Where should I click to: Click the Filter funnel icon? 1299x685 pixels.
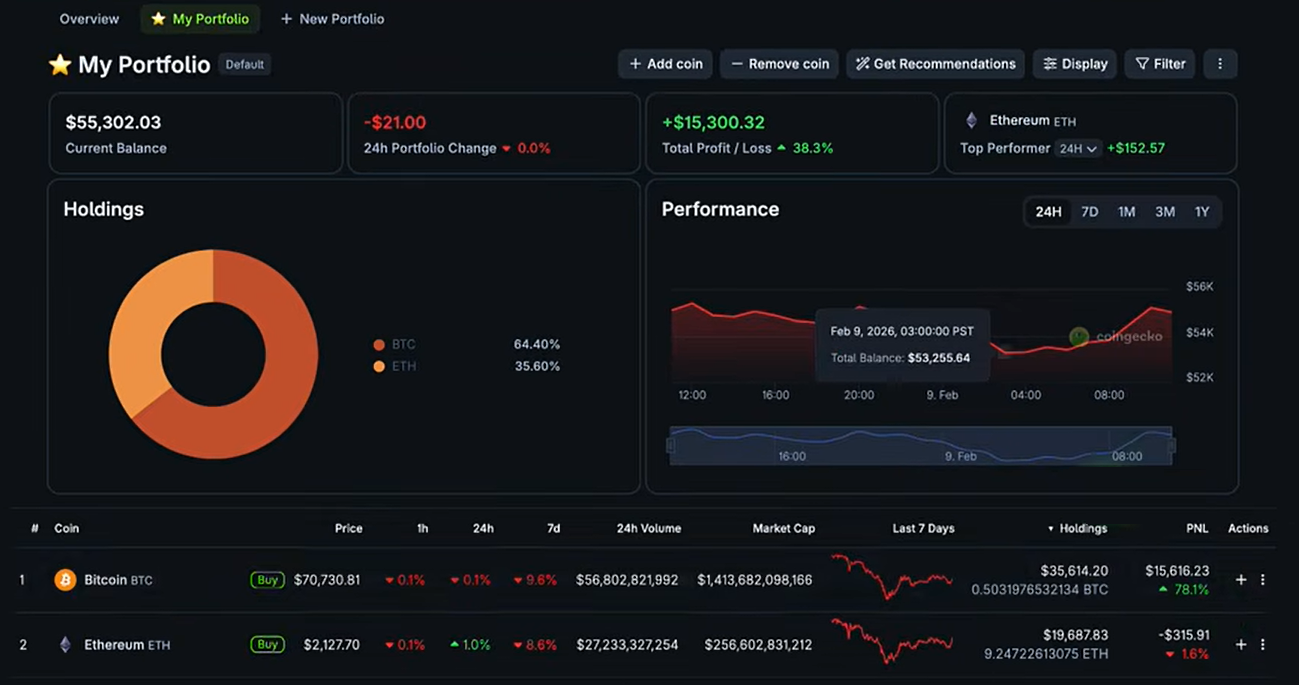pos(1141,63)
